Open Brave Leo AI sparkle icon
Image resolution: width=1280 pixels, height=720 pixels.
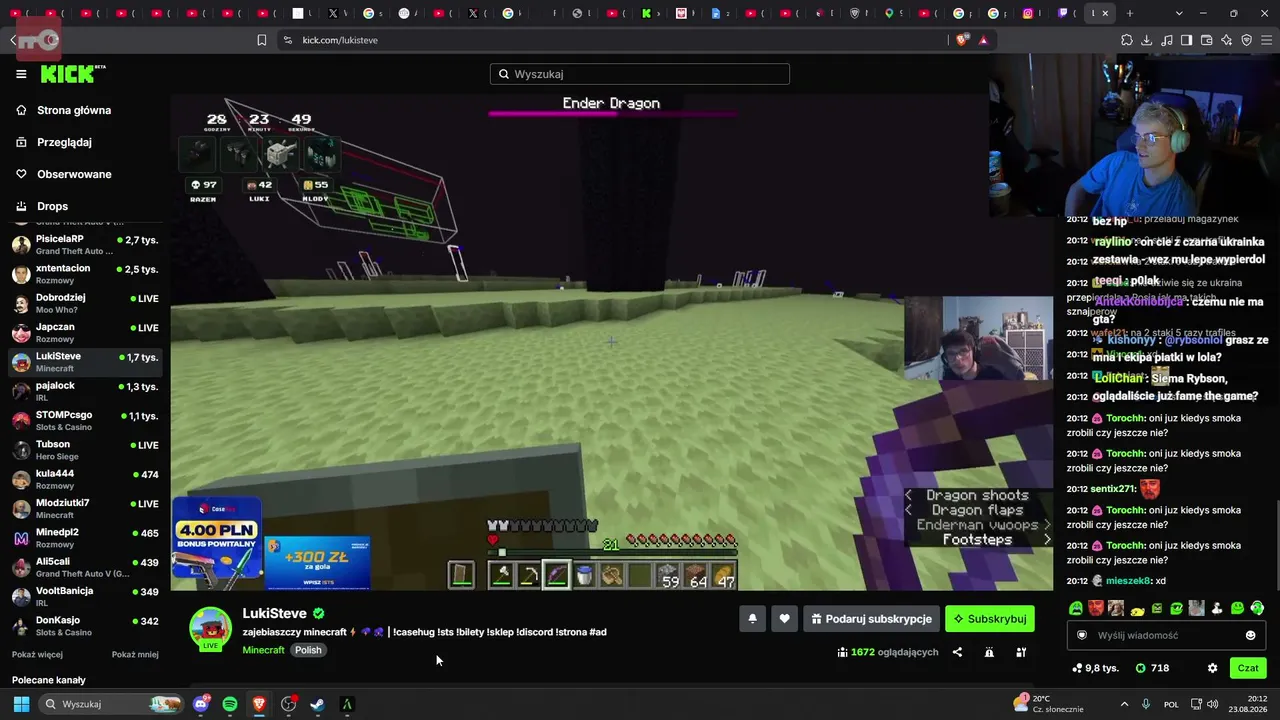(1226, 40)
